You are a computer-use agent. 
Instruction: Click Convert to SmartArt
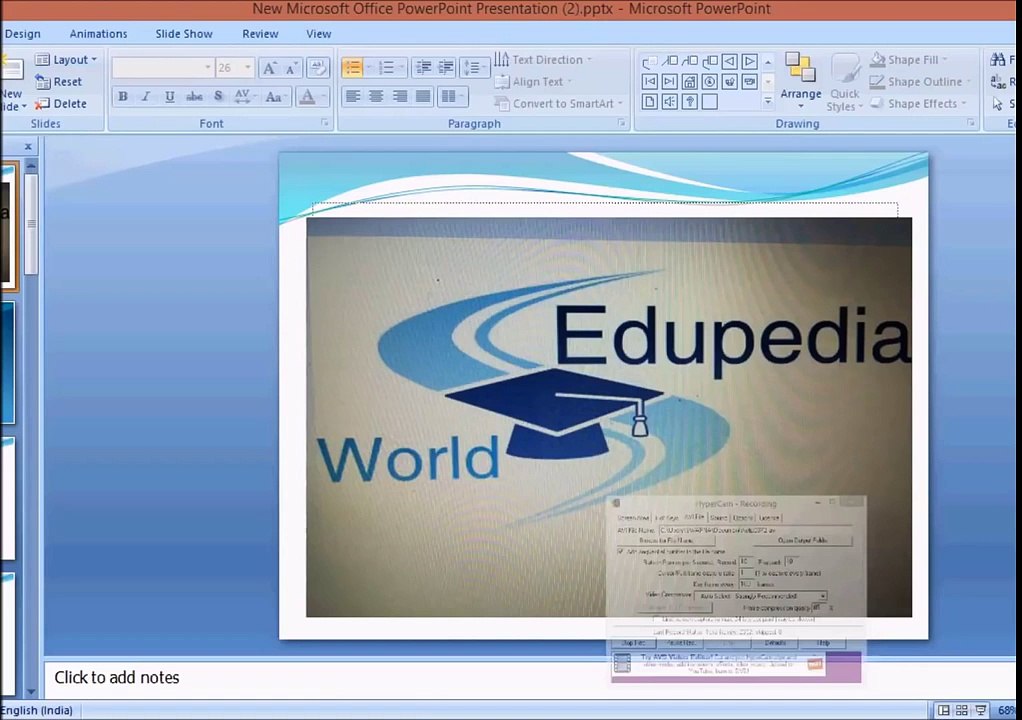[558, 104]
